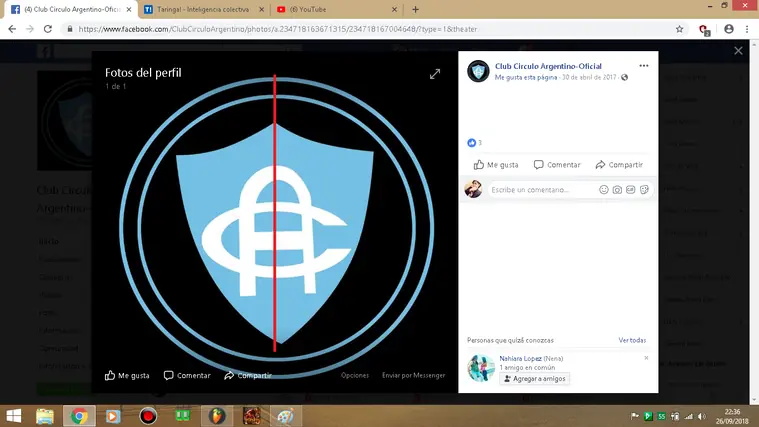Viewport: 759px width, 427px height.
Task: Bookmark this page with the star icon
Action: click(680, 29)
